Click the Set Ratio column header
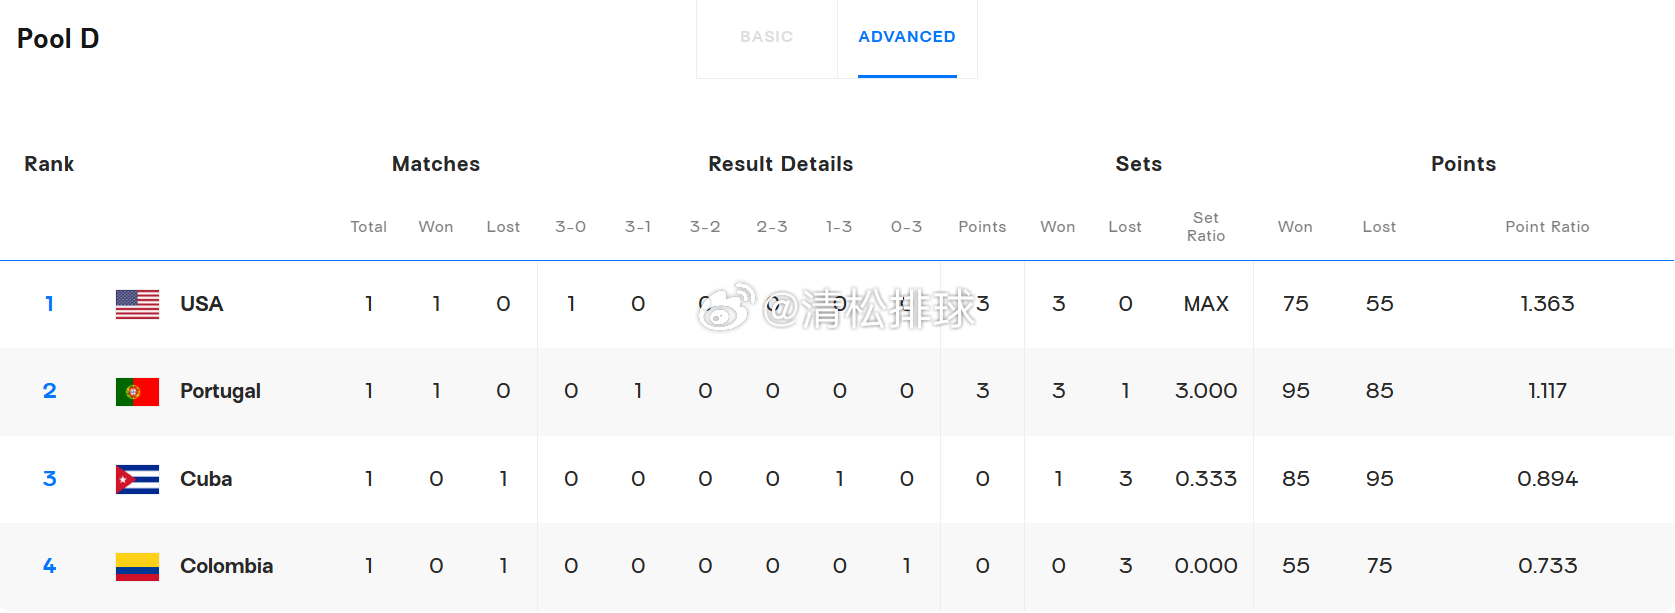The width and height of the screenshot is (1675, 613). (1206, 227)
